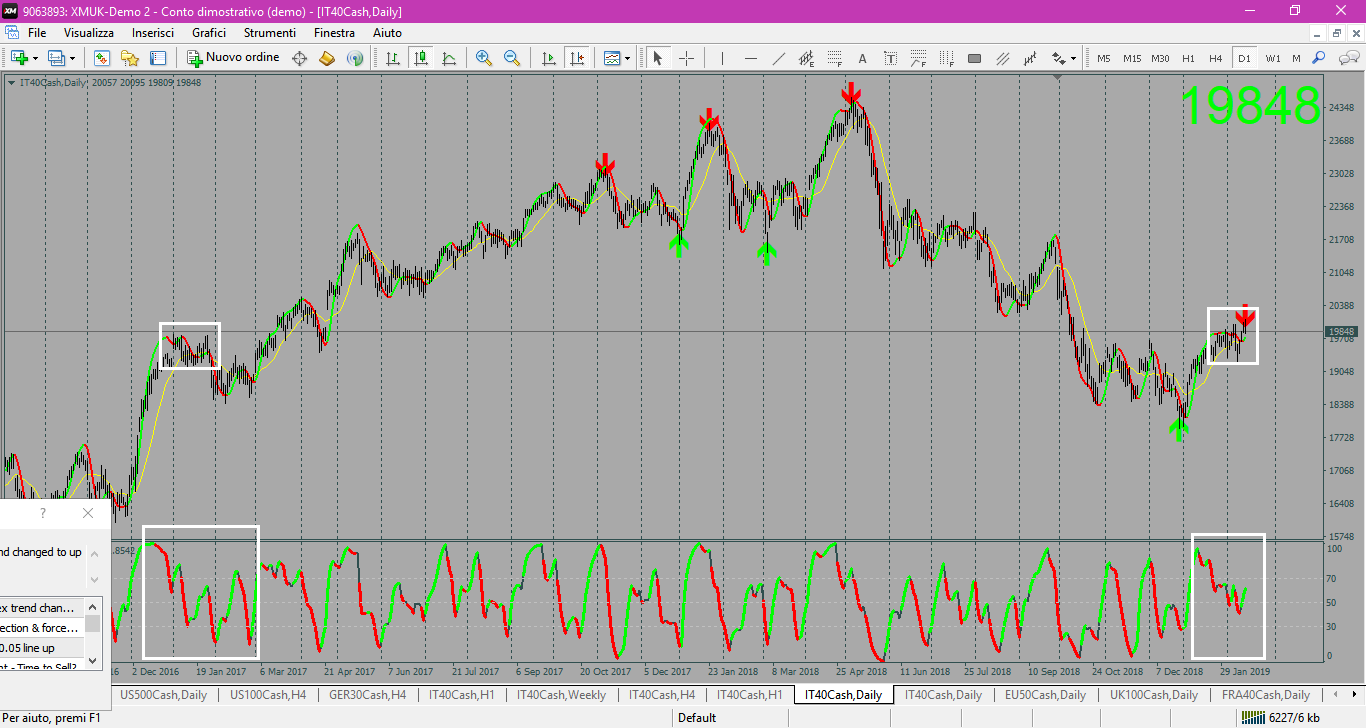The image size is (1366, 728).
Task: Open the Aiuto menu
Action: coord(387,33)
